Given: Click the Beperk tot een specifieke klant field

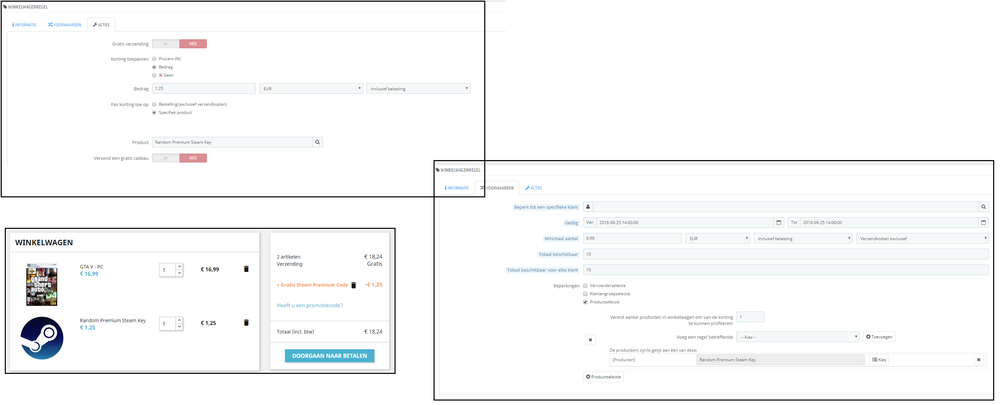Looking at the screenshot, I should 786,207.
